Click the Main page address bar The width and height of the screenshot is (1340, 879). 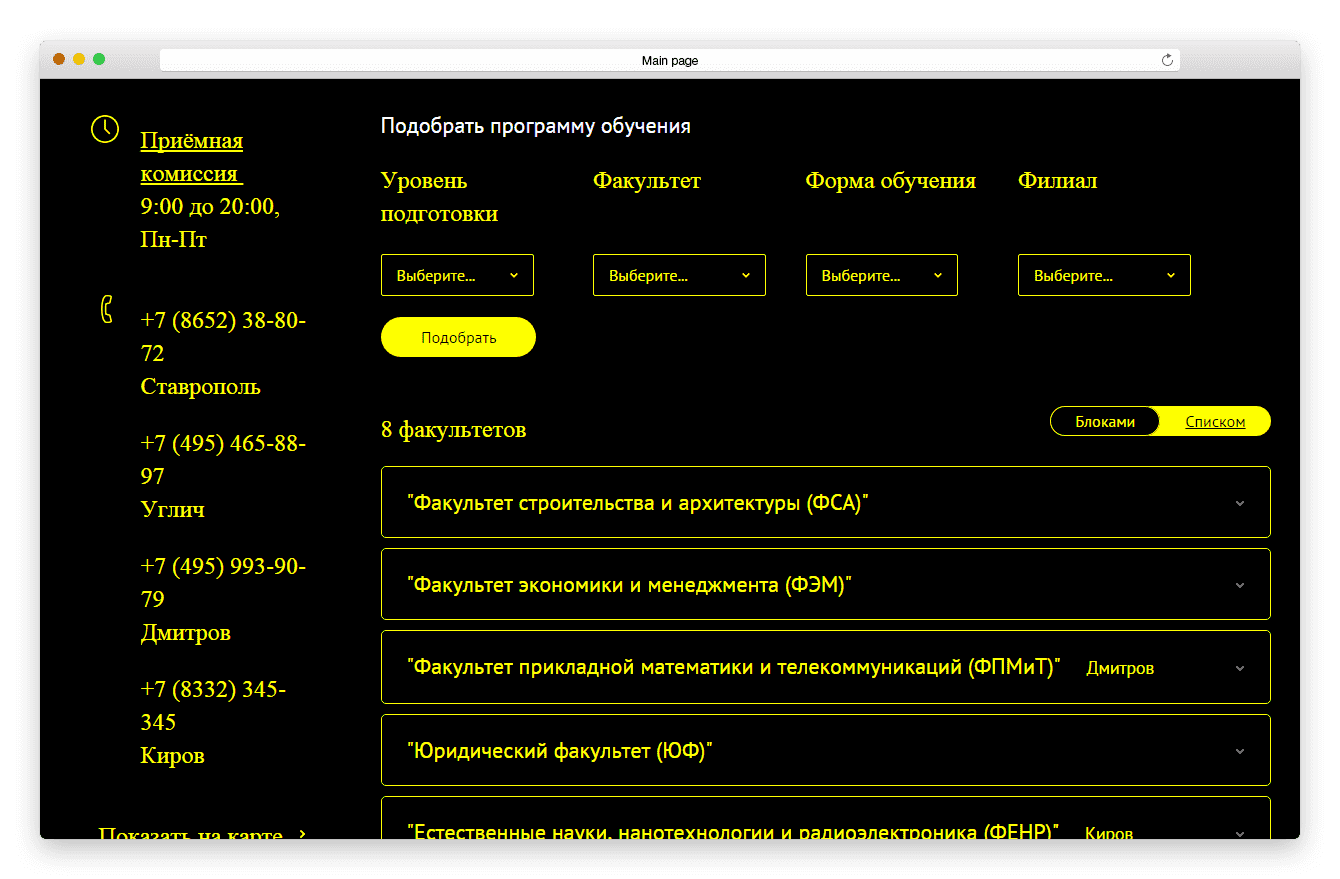[x=670, y=60]
